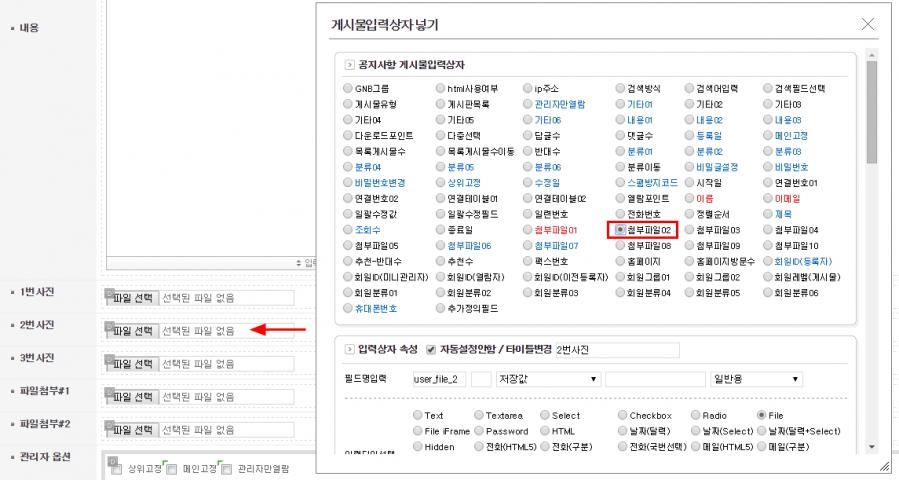
Task: Click the scrollbar down arrow in dialog
Action: point(871,447)
